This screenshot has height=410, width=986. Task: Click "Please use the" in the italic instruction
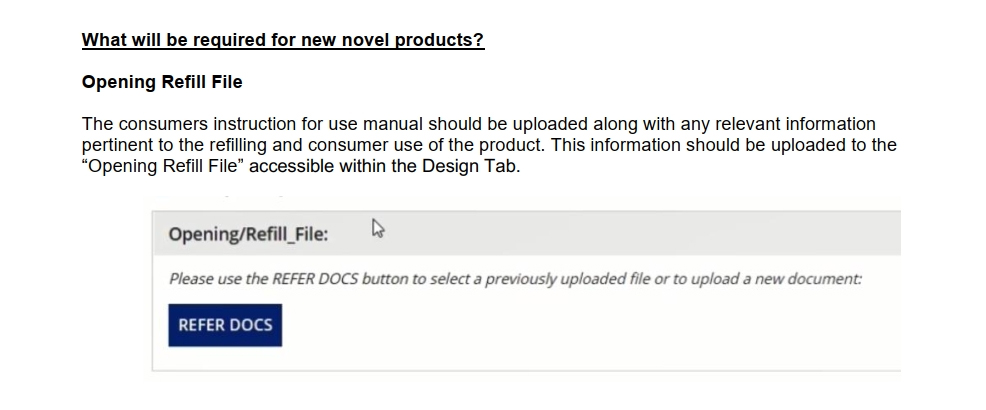click(x=218, y=279)
